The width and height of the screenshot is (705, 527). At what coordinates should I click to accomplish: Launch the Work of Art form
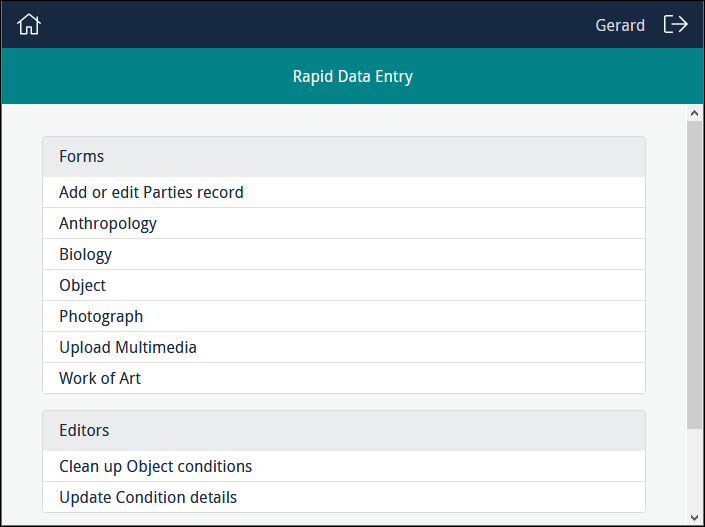[x=100, y=378]
